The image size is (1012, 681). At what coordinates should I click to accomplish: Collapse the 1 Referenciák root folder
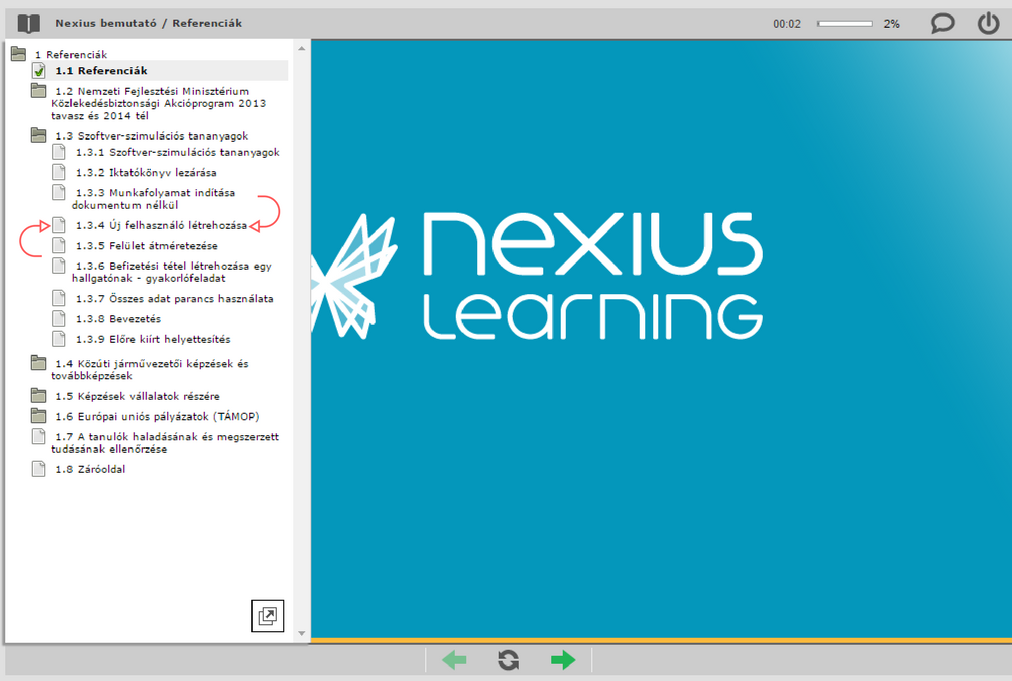click(18, 54)
